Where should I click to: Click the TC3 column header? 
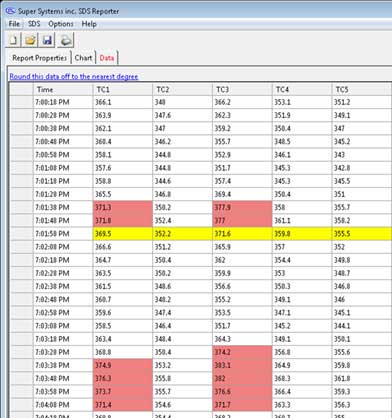point(242,89)
